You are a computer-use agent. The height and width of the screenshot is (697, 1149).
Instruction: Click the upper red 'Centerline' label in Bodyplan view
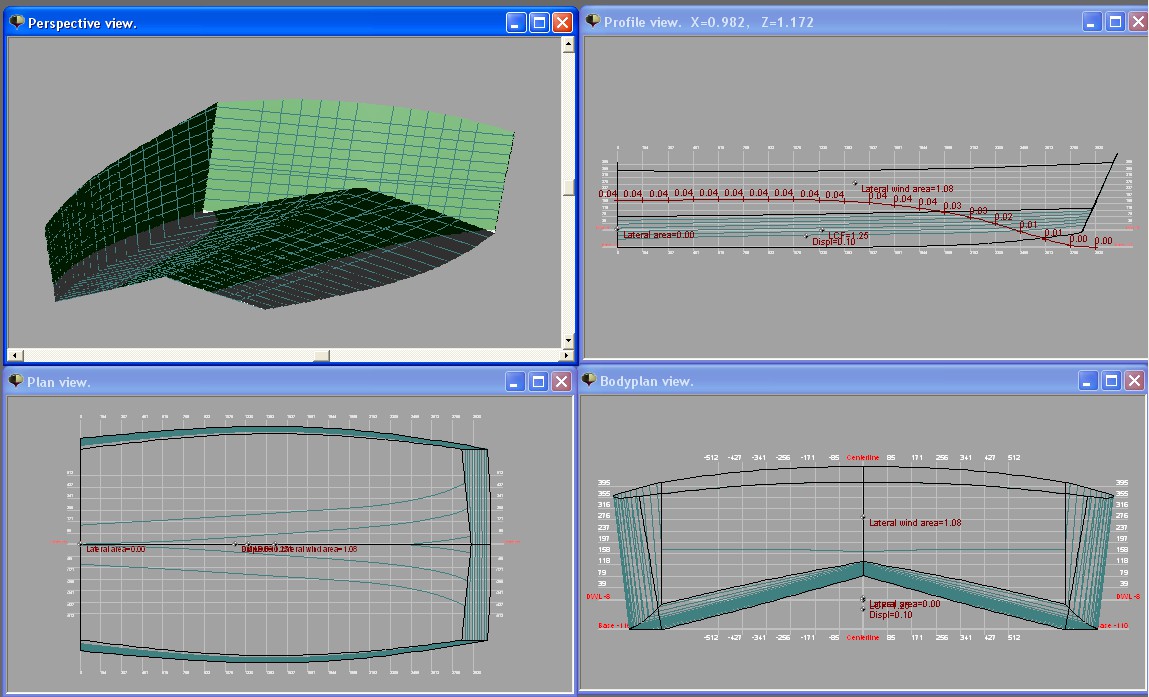862,457
